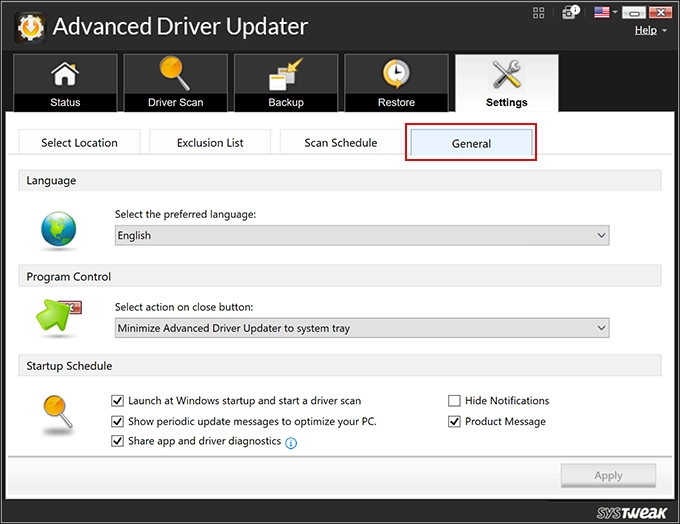Open the preferred language English dropdown

coord(362,235)
